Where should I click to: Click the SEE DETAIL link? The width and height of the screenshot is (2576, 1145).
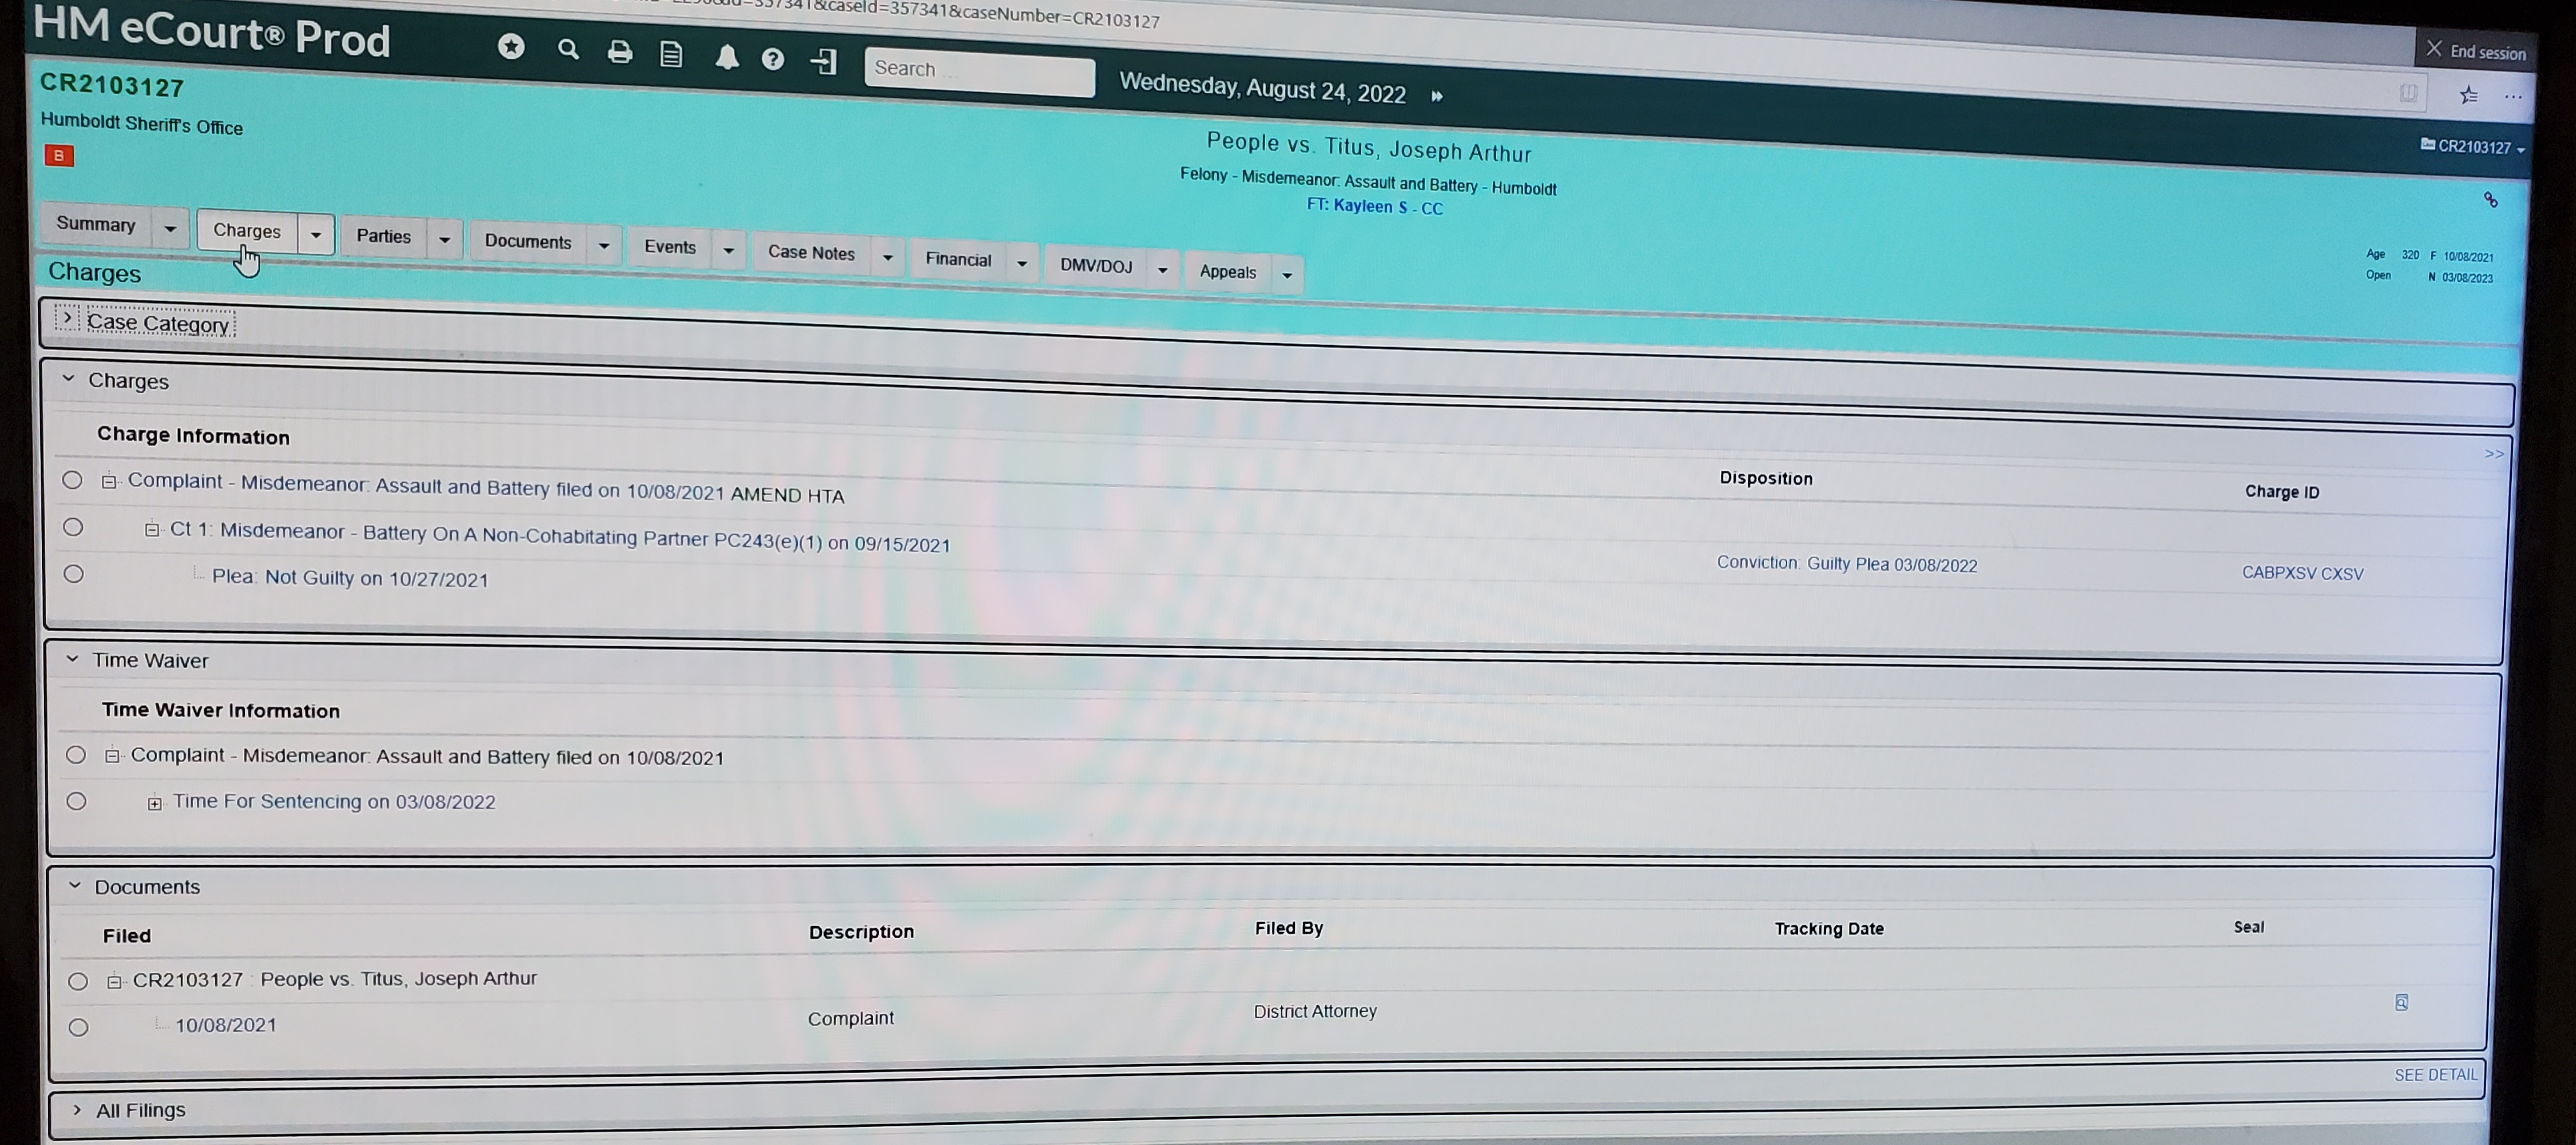[2435, 1075]
